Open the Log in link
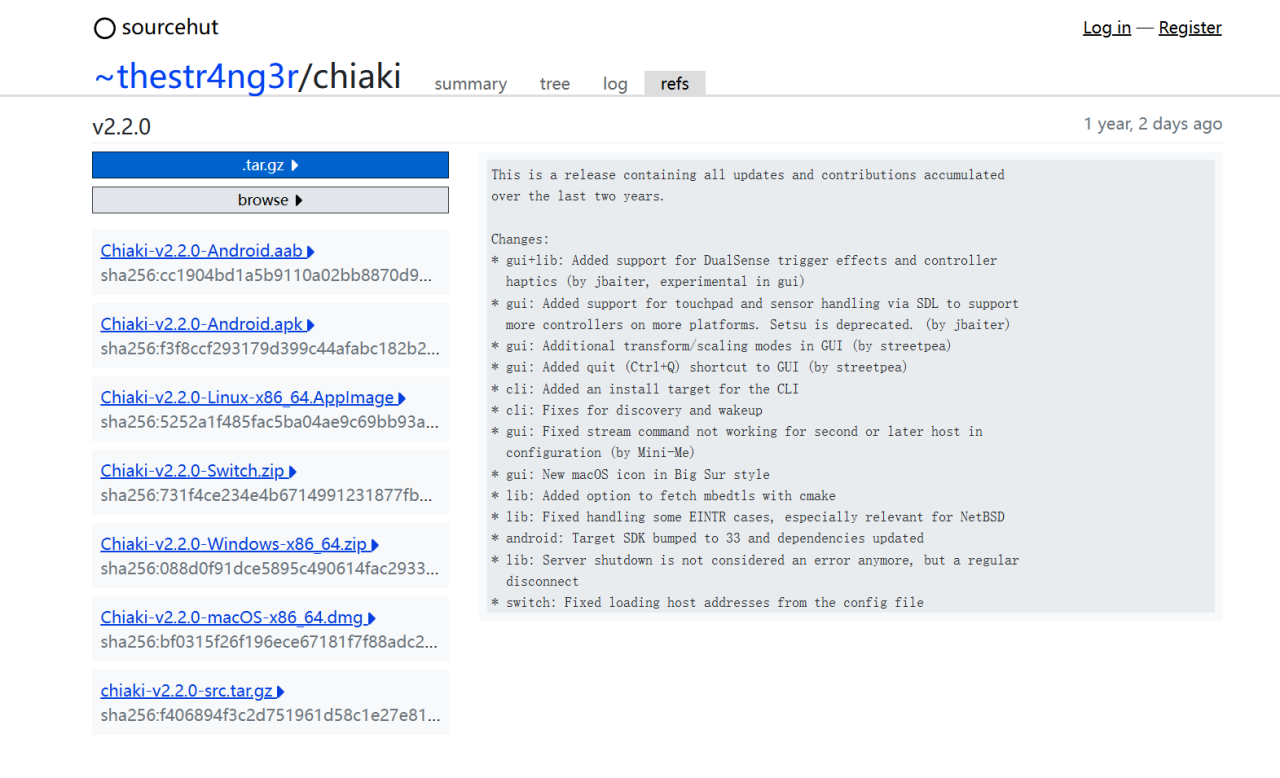The image size is (1280, 778). coord(1107,28)
